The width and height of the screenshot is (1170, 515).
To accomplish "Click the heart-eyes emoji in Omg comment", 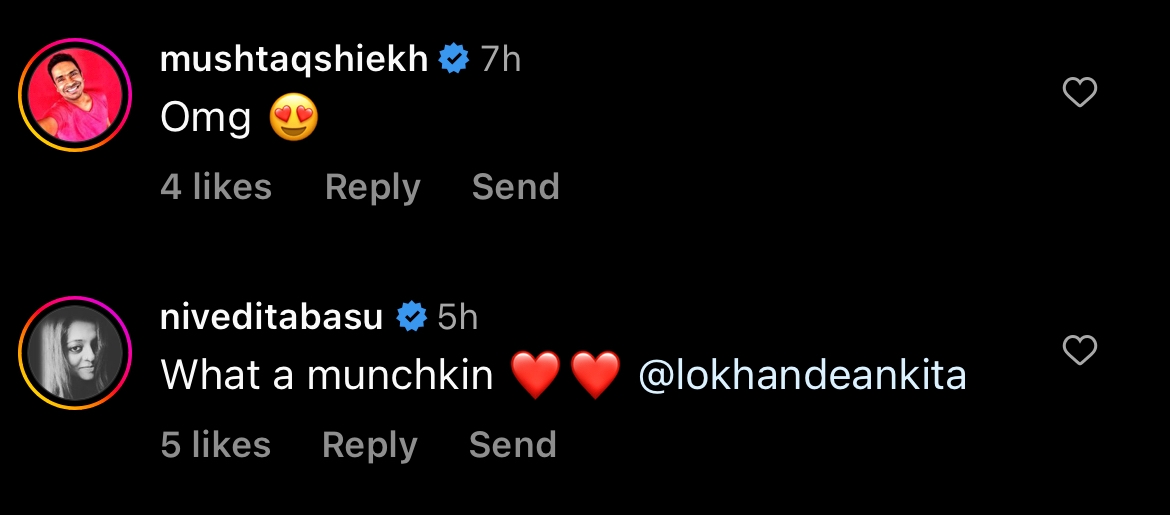I will (294, 121).
